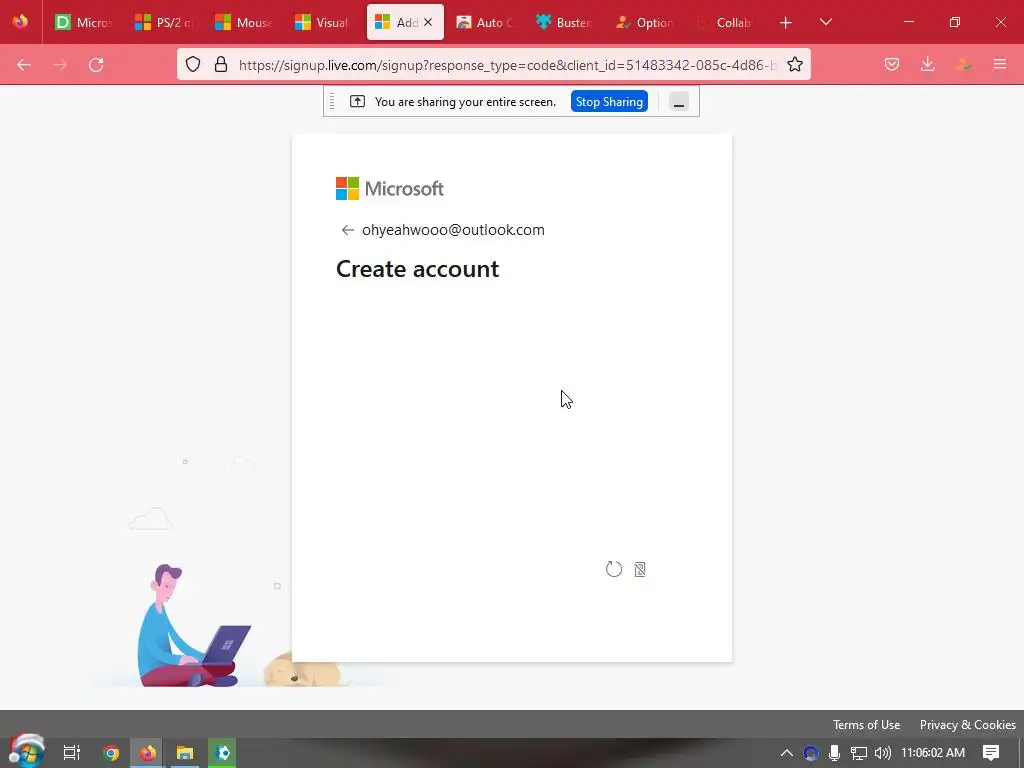The width and height of the screenshot is (1024, 768).
Task: Open Firefox downloads panel
Action: pos(927,64)
